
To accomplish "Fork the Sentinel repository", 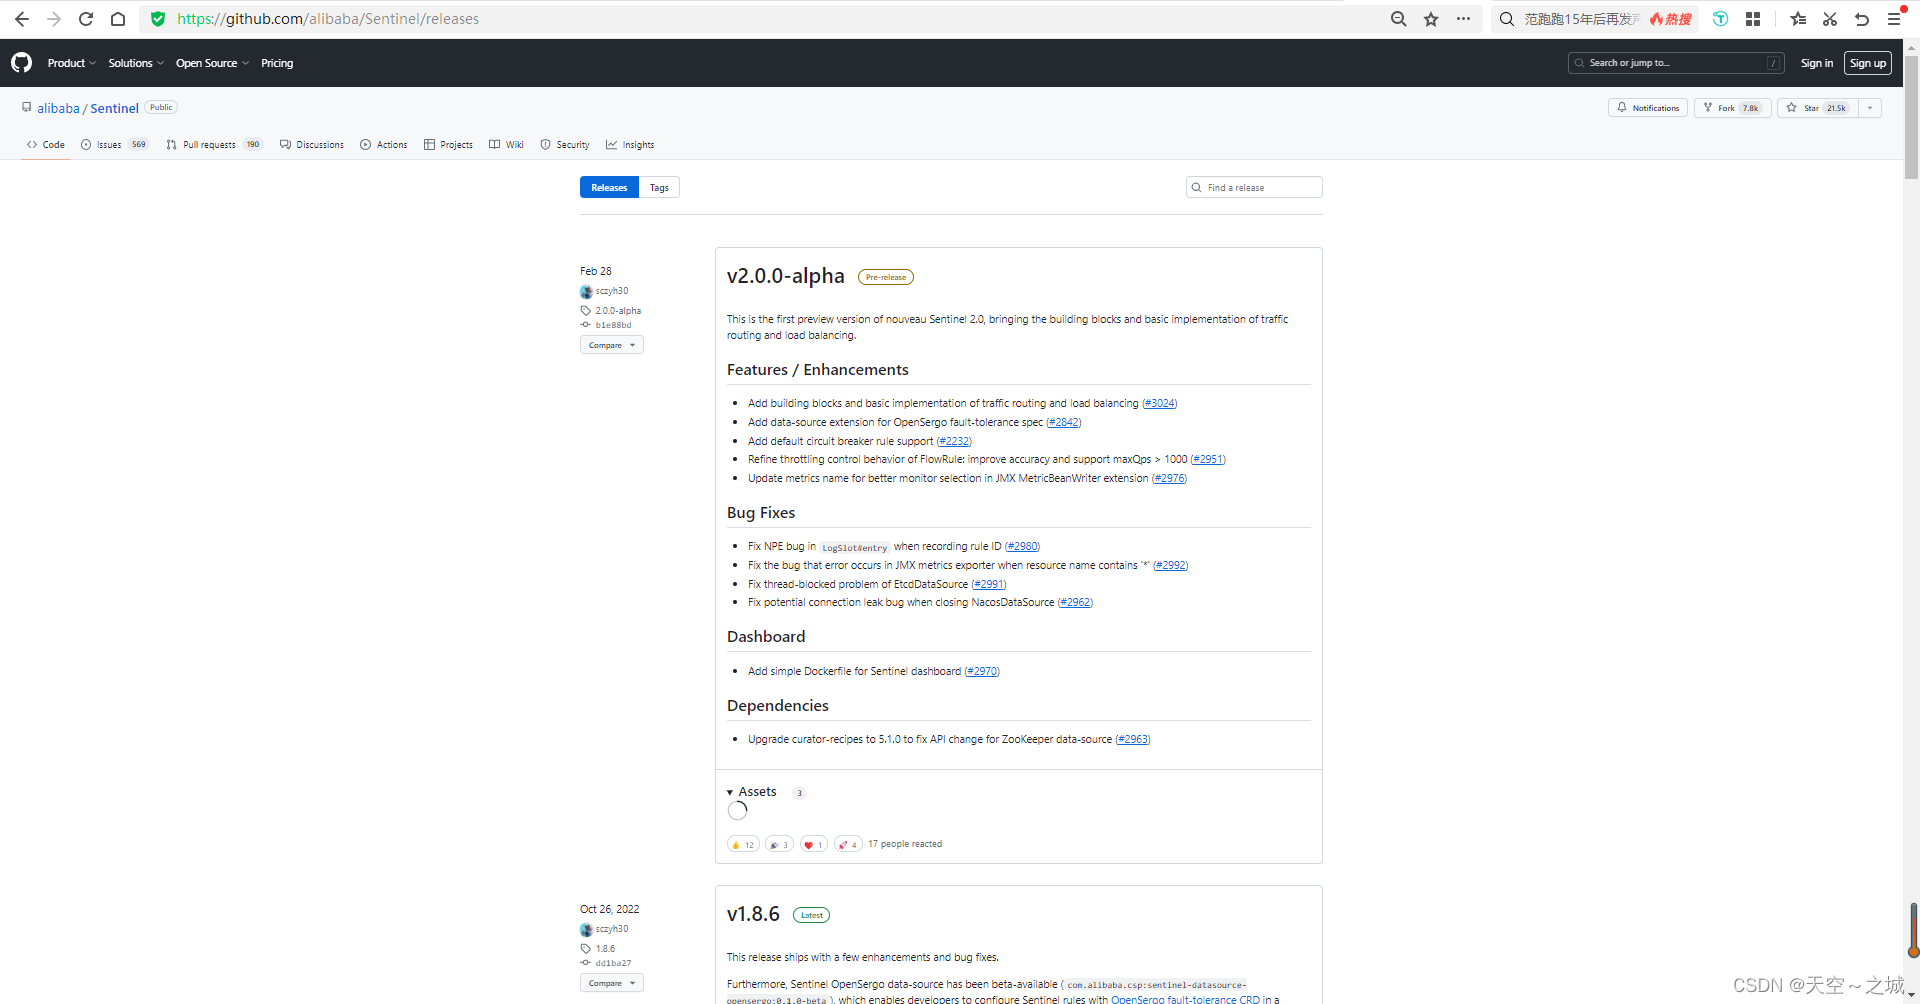I will pos(1733,108).
